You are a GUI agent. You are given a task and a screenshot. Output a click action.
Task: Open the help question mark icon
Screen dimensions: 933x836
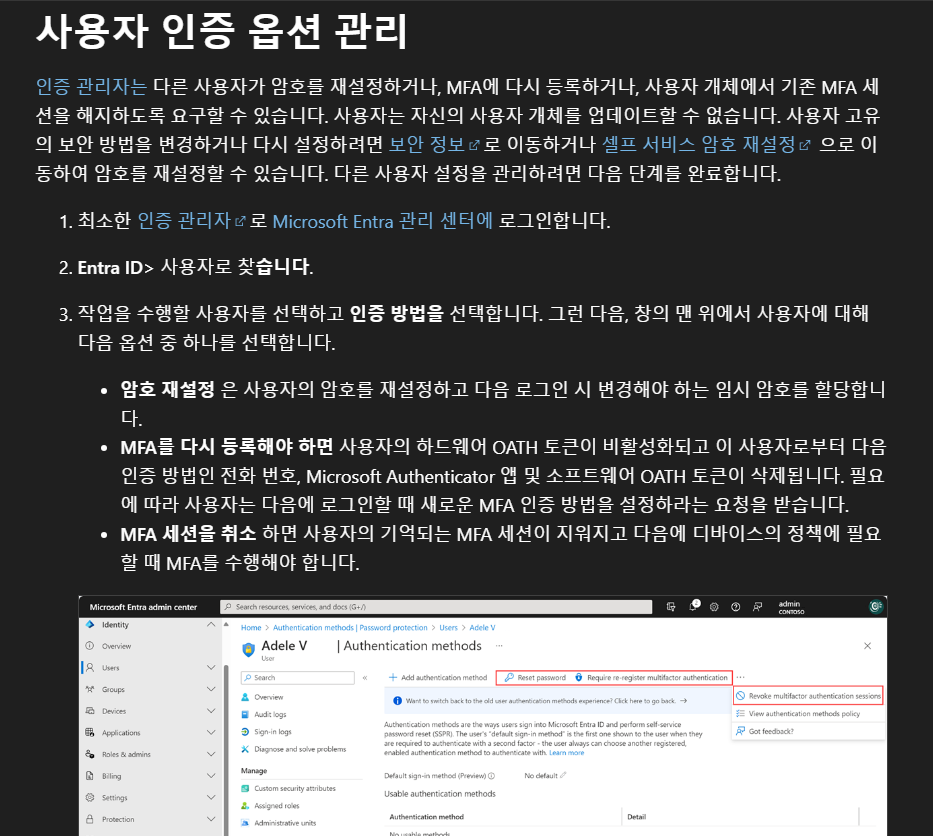tap(735, 607)
